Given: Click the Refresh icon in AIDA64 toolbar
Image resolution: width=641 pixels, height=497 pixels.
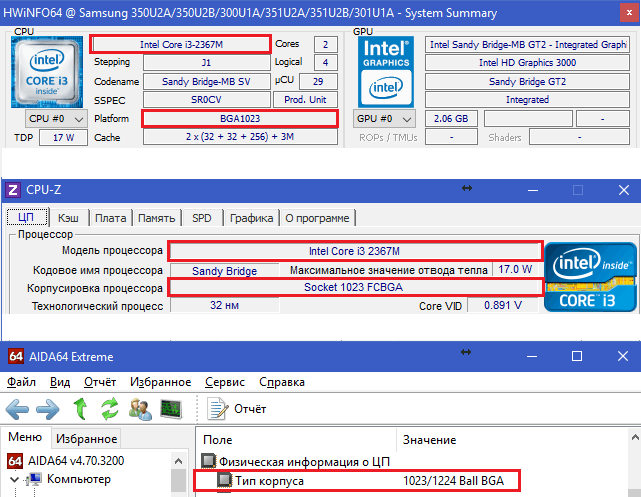Looking at the screenshot, I should pos(109,408).
